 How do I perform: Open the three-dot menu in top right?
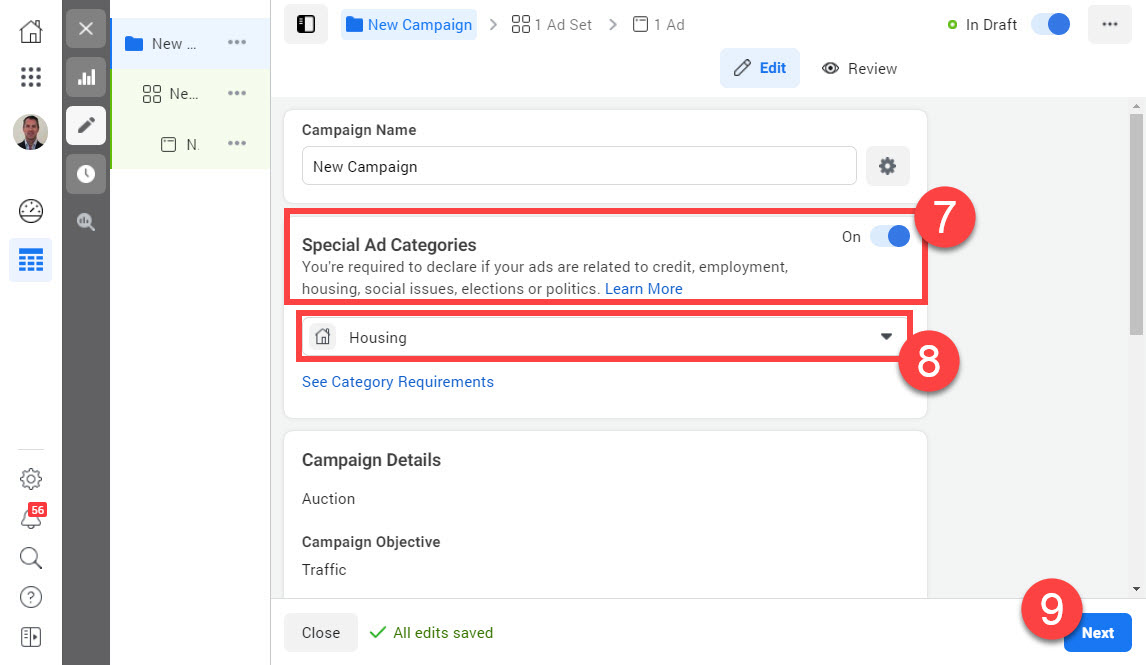[x=1109, y=24]
